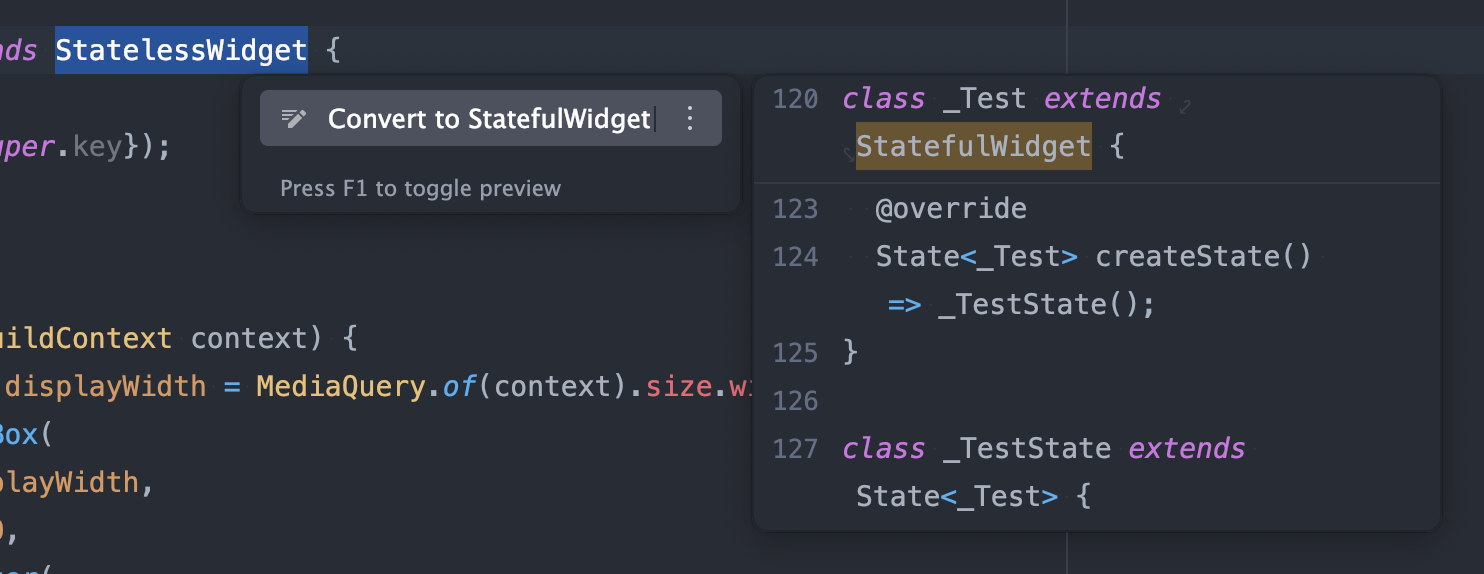Click the soft-wrap arrow before highlighted StatefulWidget
Image resolution: width=1484 pixels, height=574 pixels.
click(x=847, y=153)
